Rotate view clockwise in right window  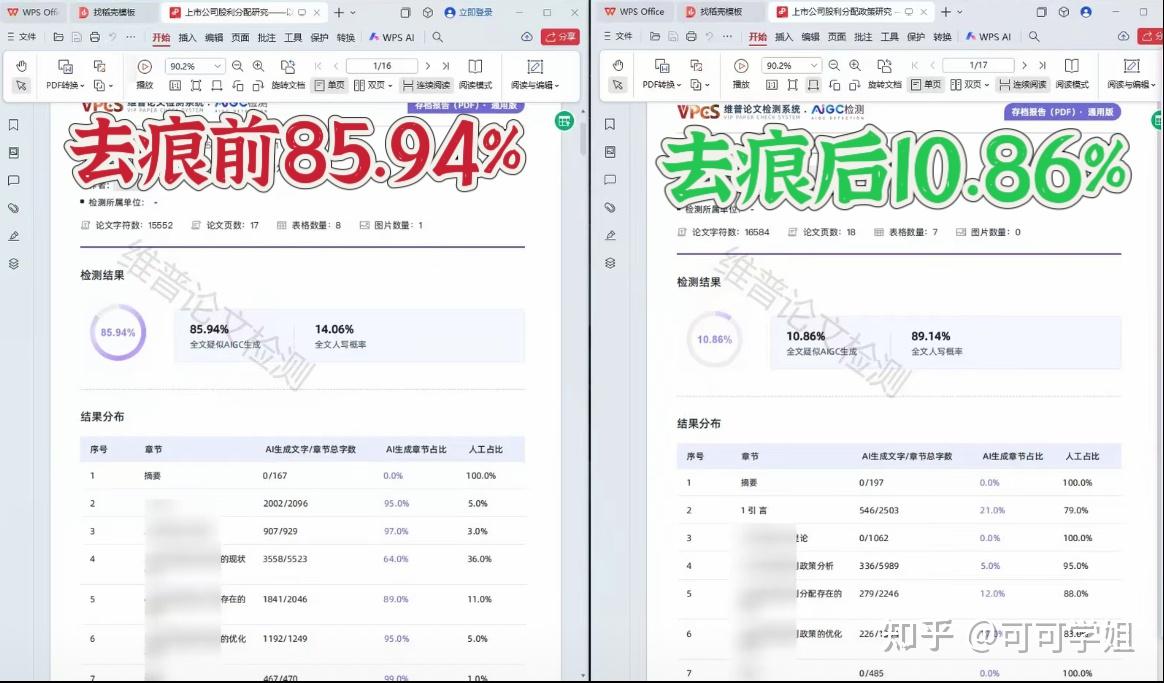[x=855, y=85]
